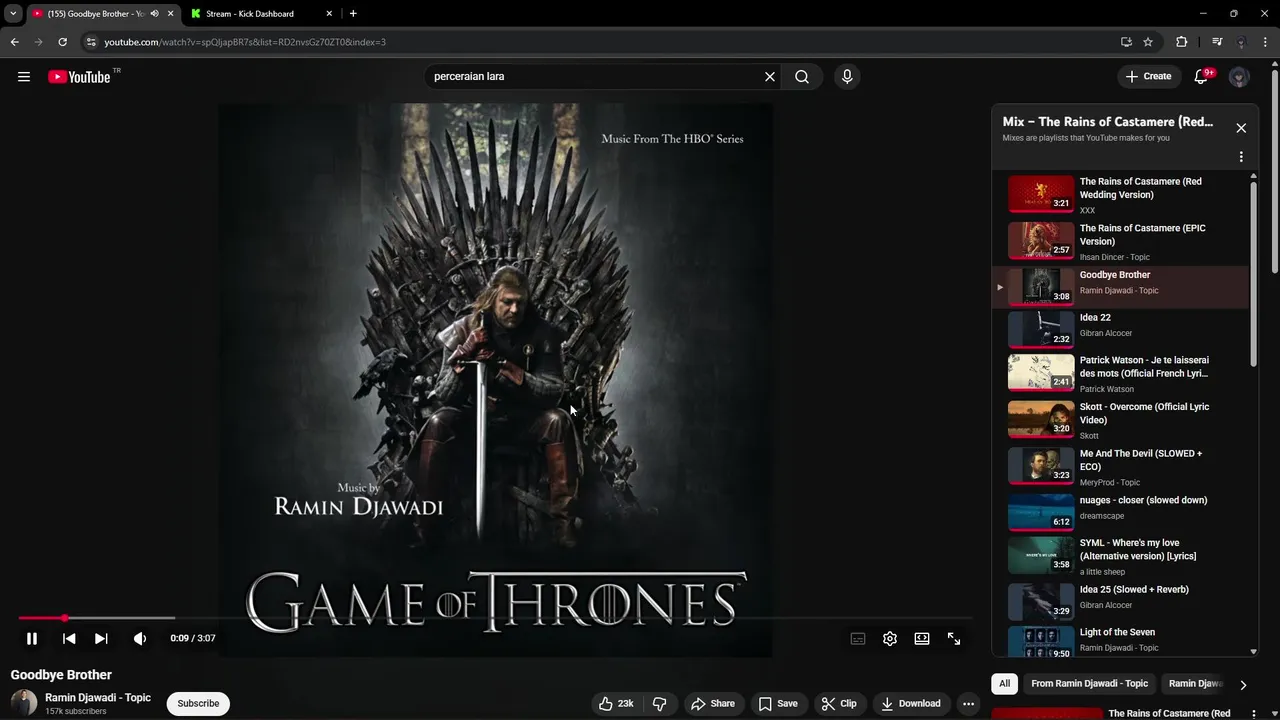Open the notifications bell
Screen dimensions: 1280x720
click(1202, 77)
